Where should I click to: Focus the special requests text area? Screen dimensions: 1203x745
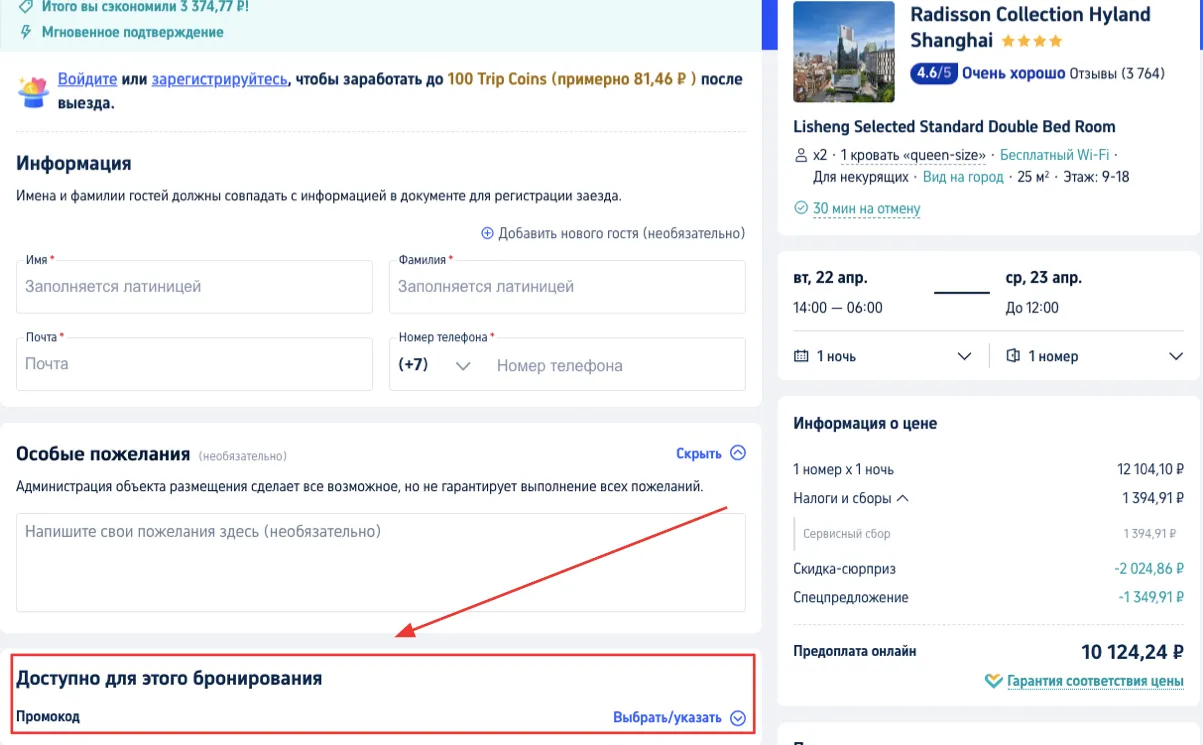(x=381, y=562)
